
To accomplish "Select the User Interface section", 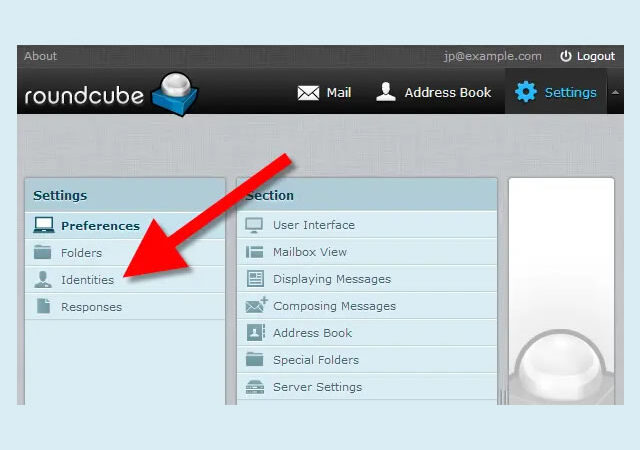I will pyautogui.click(x=367, y=225).
